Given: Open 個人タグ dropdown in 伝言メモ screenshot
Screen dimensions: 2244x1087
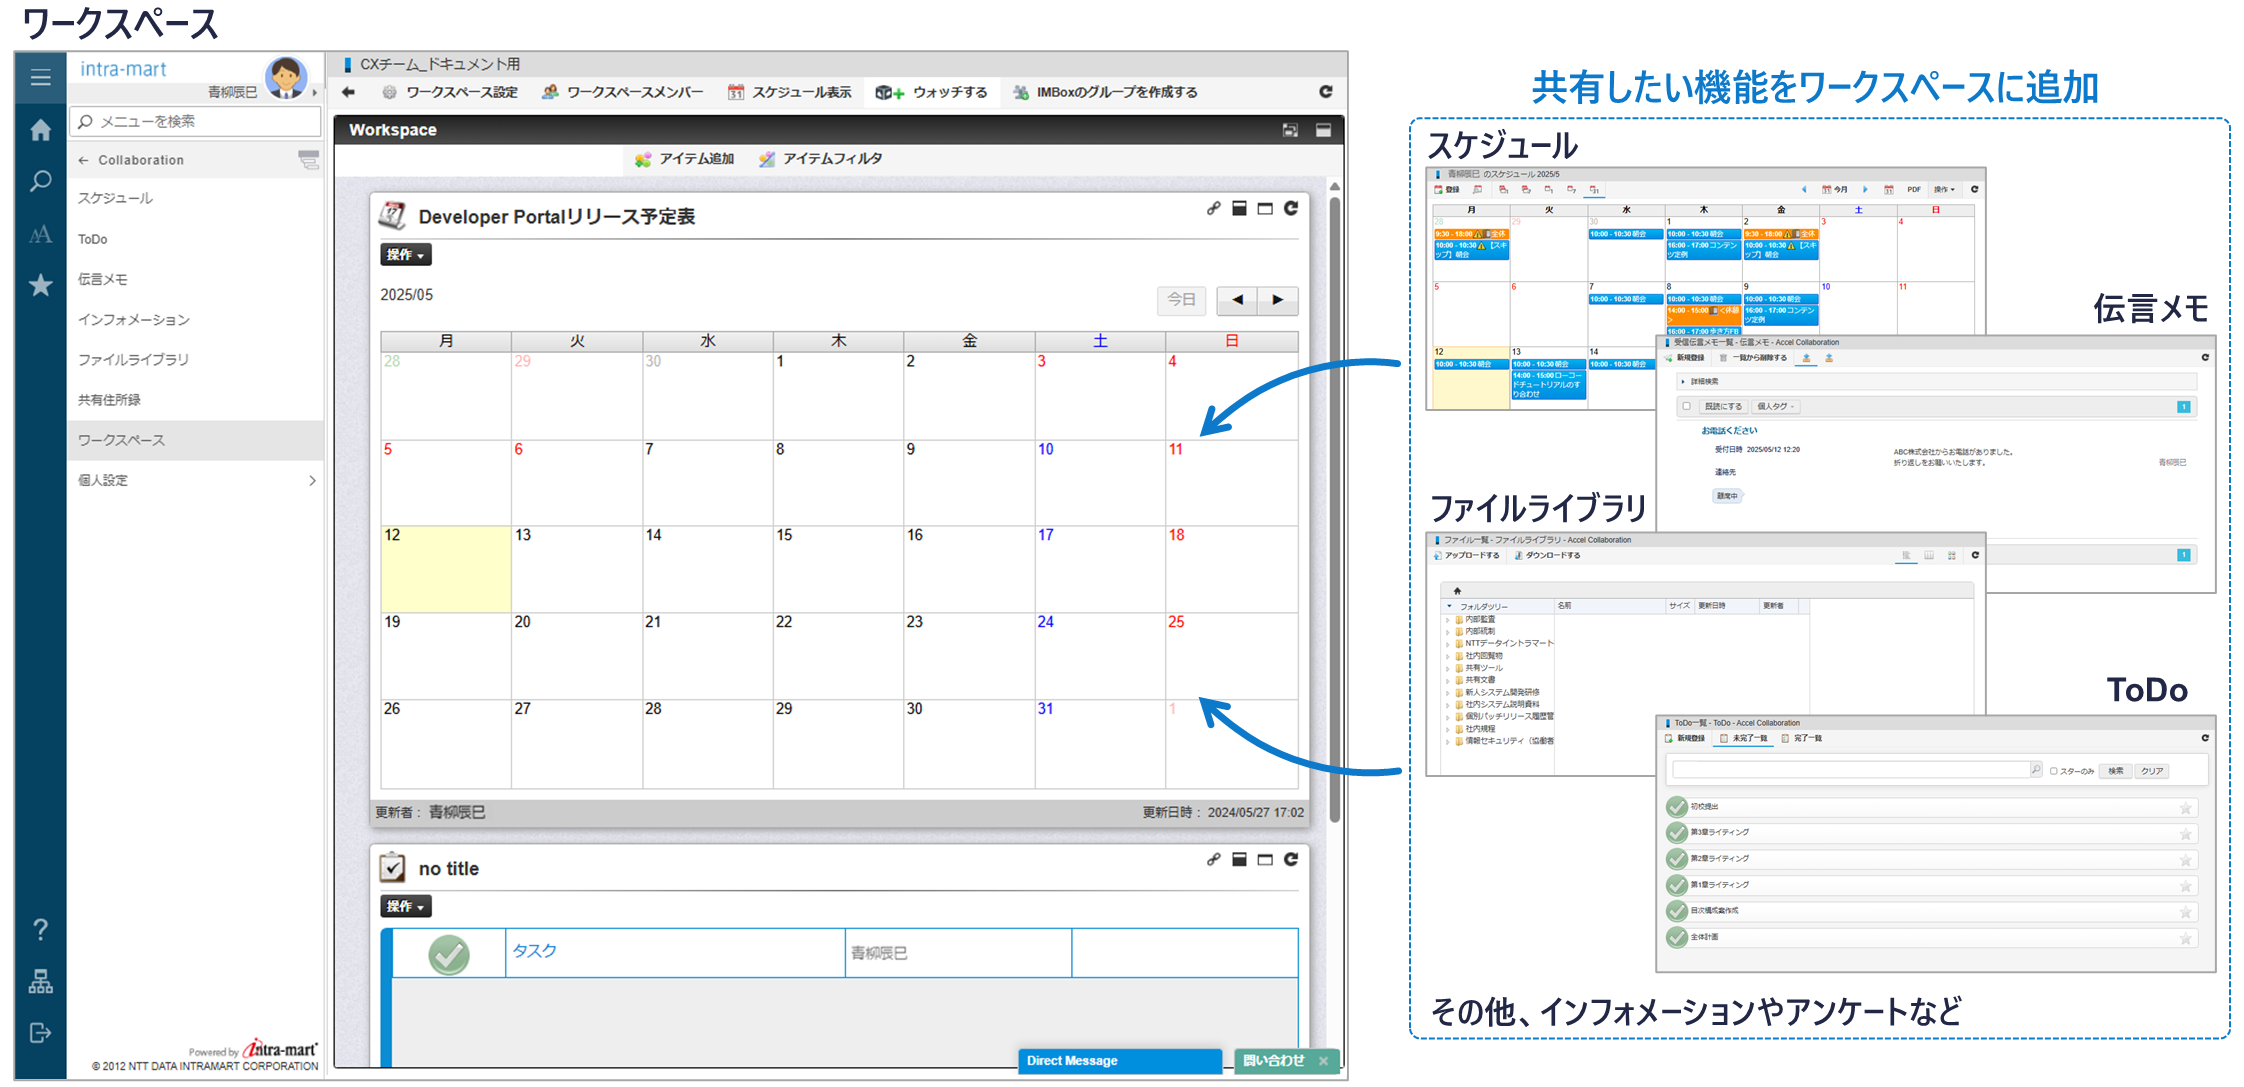Looking at the screenshot, I should coord(1775,406).
